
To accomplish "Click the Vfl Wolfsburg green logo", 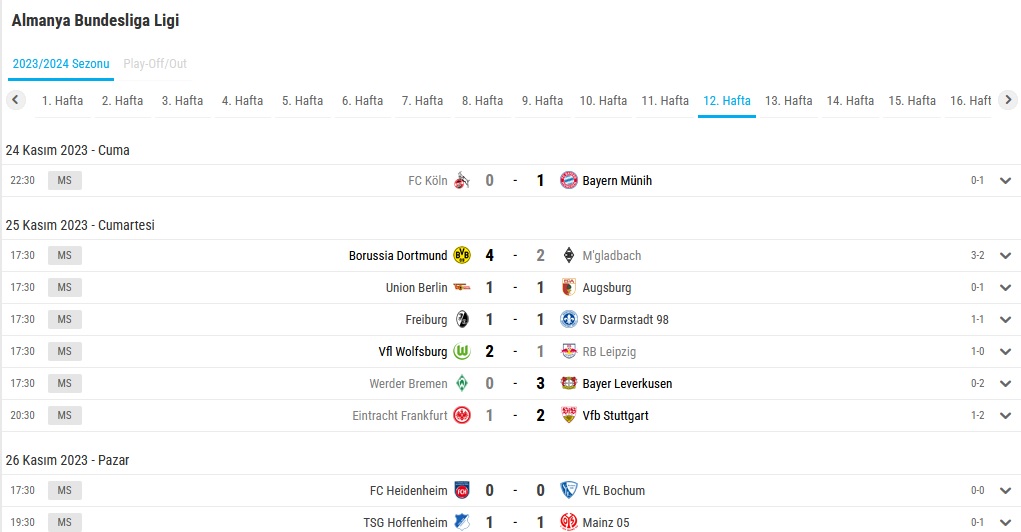I will click(462, 352).
